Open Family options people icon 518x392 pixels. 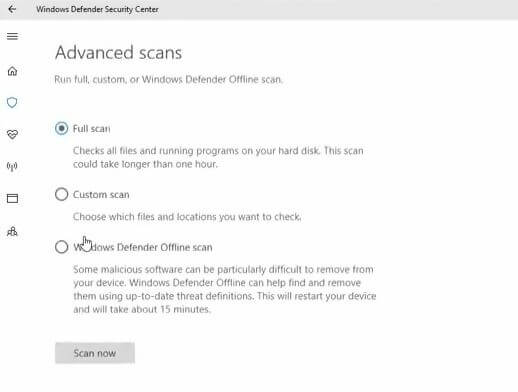pos(12,231)
